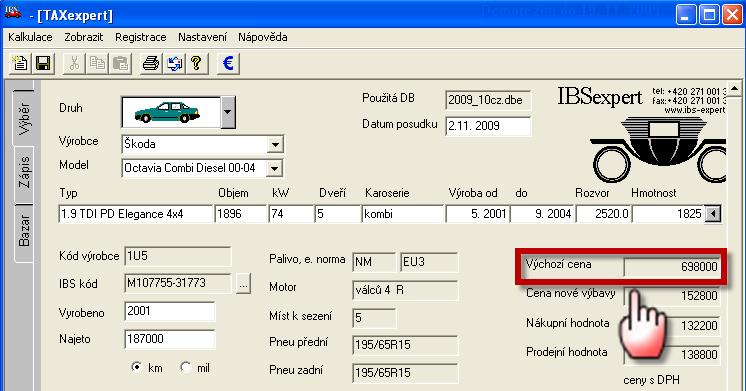
Task: Click the Copy toolbar icon
Action: 98,63
